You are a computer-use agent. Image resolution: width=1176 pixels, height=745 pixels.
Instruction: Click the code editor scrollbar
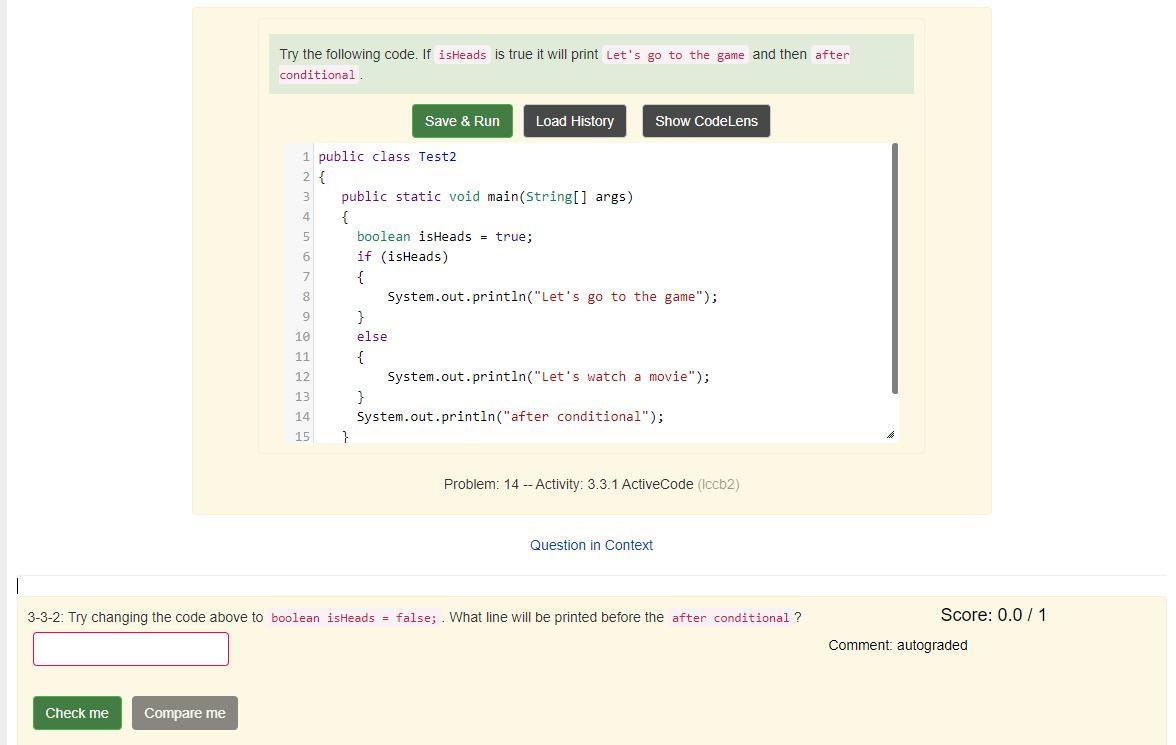pyautogui.click(x=893, y=270)
